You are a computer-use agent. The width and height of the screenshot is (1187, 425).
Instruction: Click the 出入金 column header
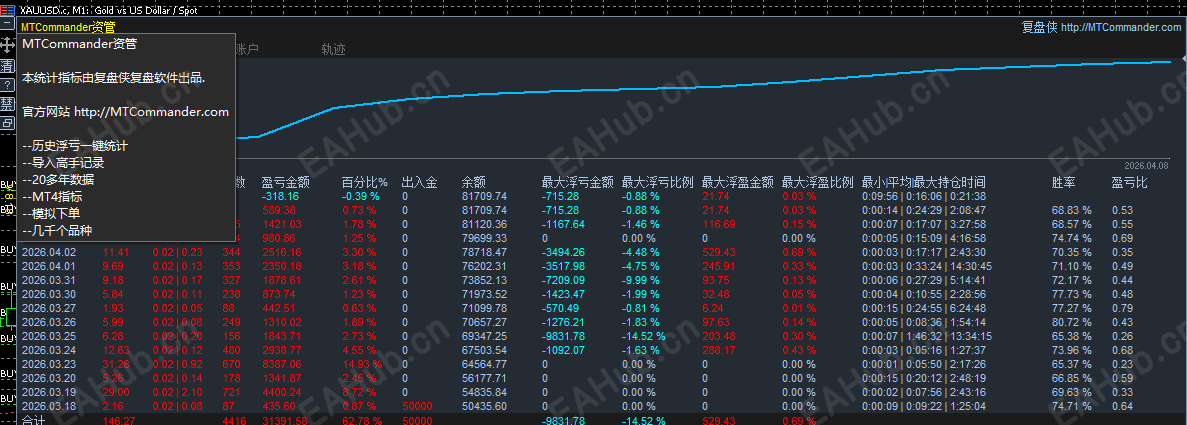[x=419, y=183]
